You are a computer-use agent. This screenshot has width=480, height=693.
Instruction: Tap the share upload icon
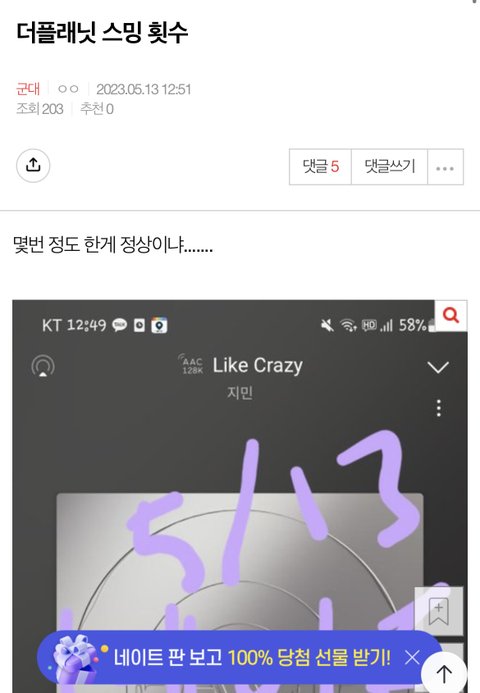[x=33, y=166]
